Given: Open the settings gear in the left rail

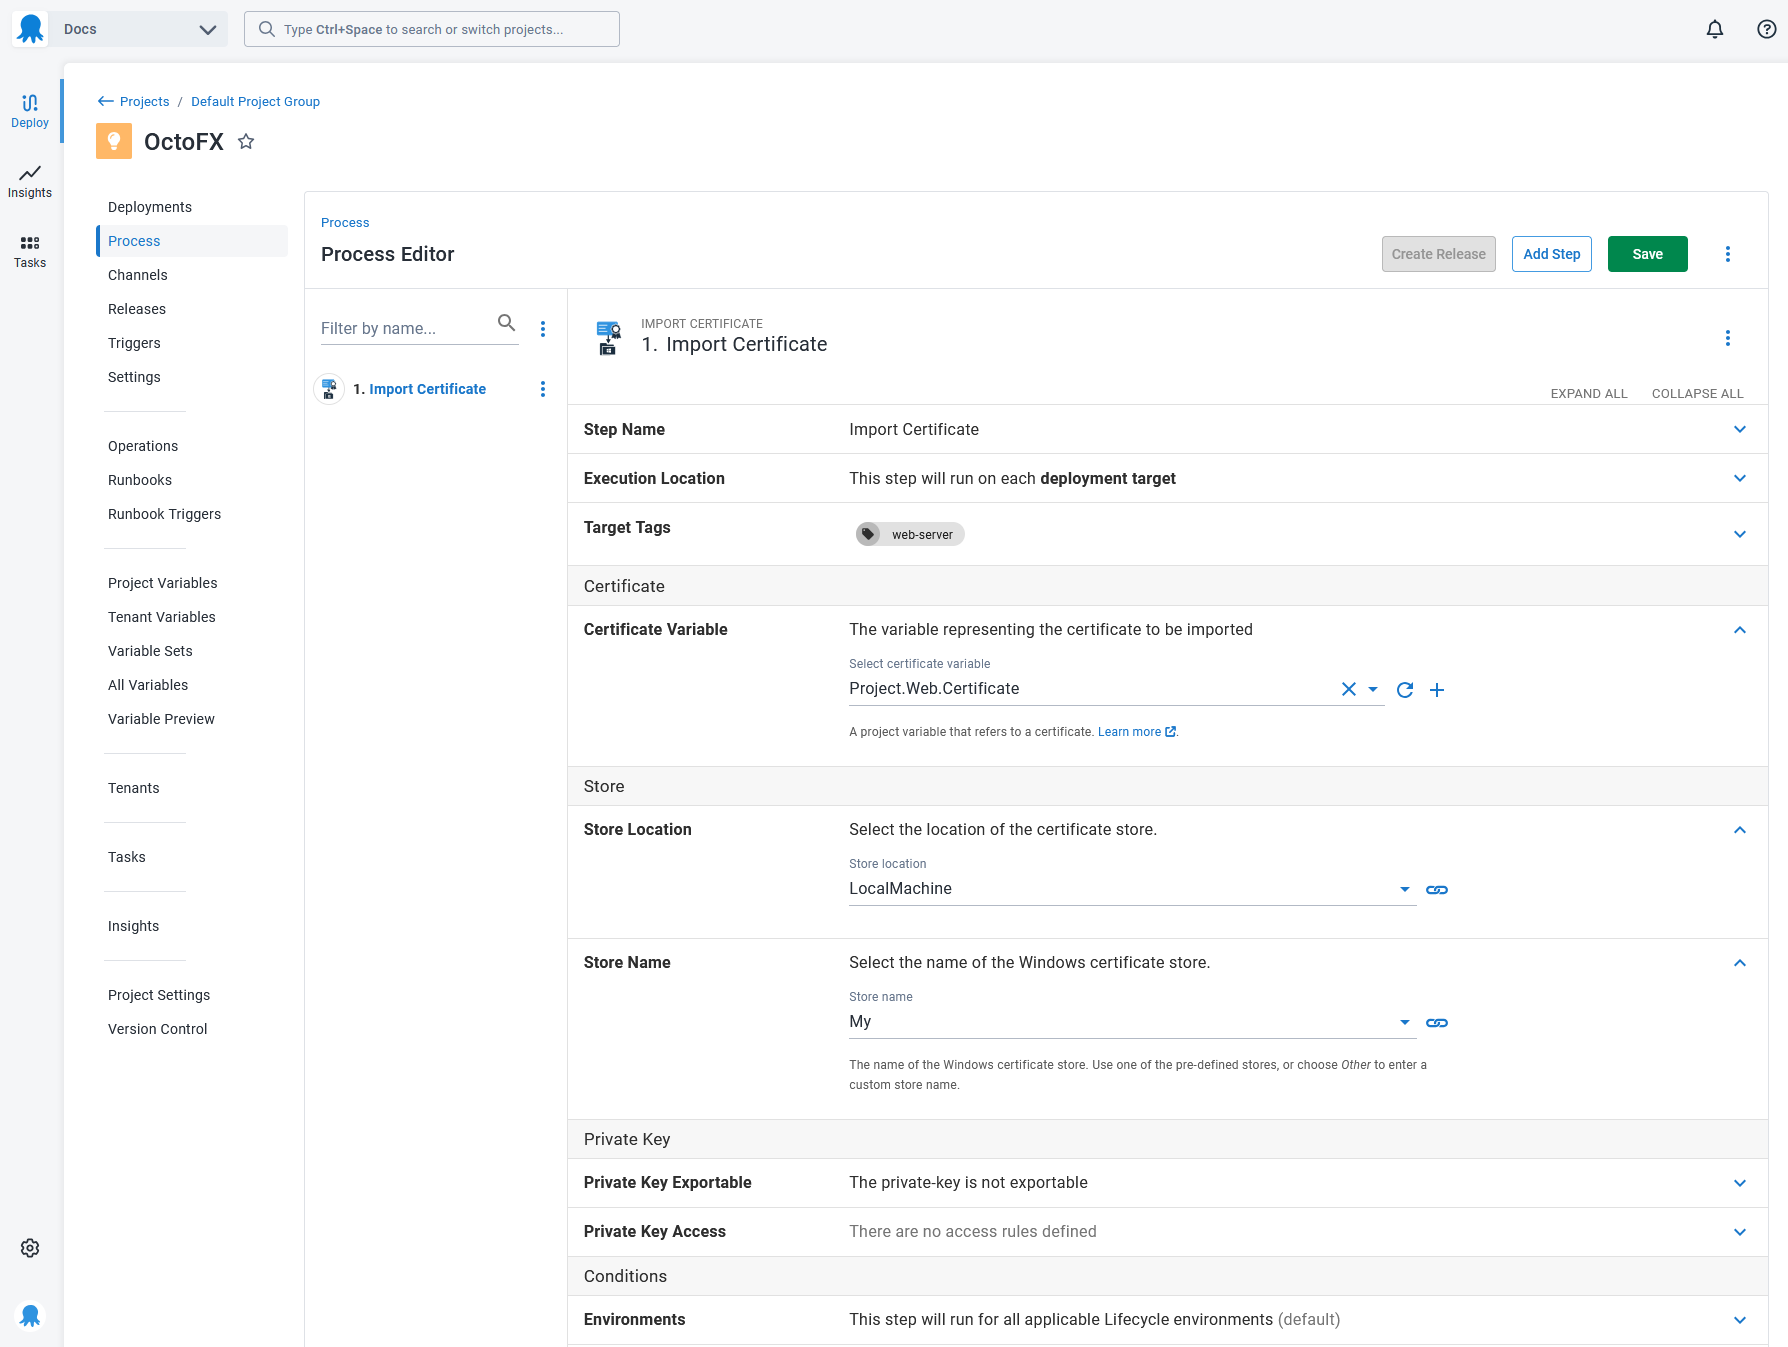Looking at the screenshot, I should 30,1248.
